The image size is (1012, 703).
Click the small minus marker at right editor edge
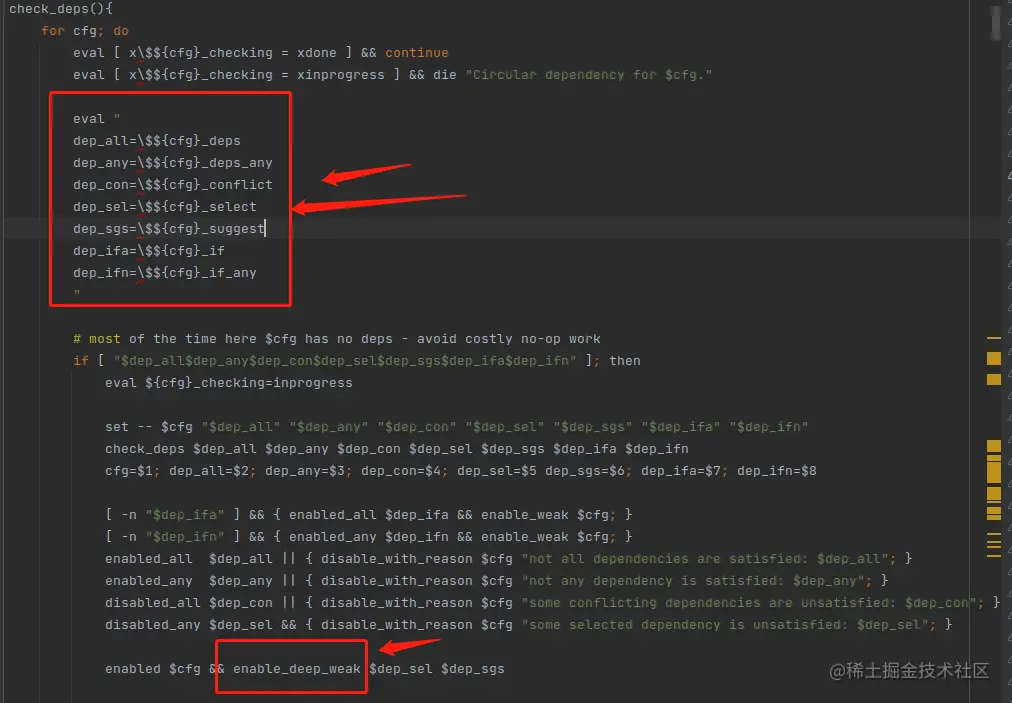pyautogui.click(x=993, y=337)
